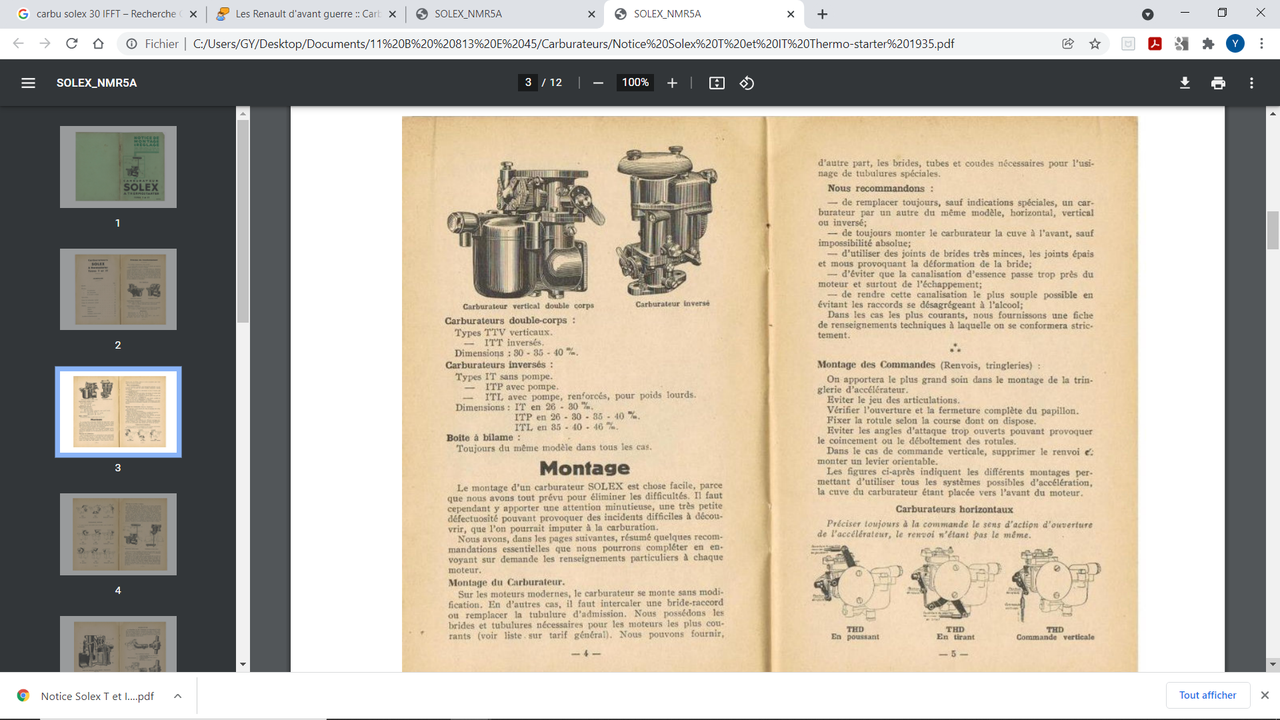Click the 'Montage du Carburateur.' subheading
The height and width of the screenshot is (720, 1280).
pos(506,582)
